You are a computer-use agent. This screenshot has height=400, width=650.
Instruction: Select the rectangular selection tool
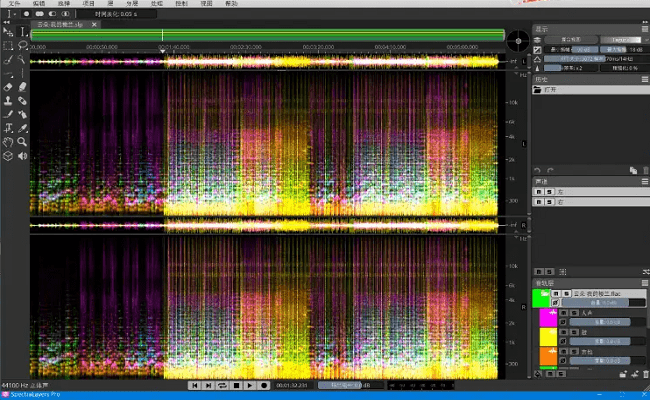8,46
